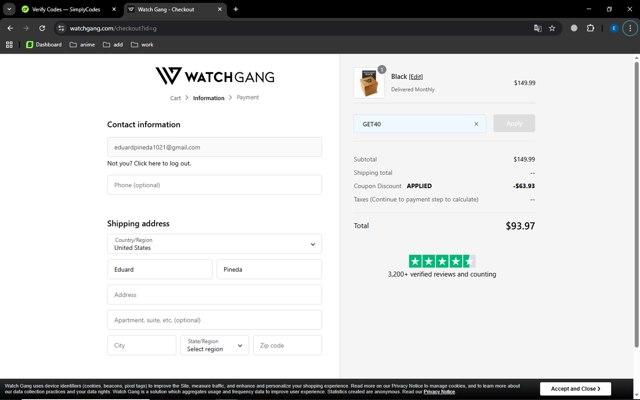The image size is (640, 400).
Task: Focus the Apartment, suite, etc. field
Action: click(x=214, y=320)
